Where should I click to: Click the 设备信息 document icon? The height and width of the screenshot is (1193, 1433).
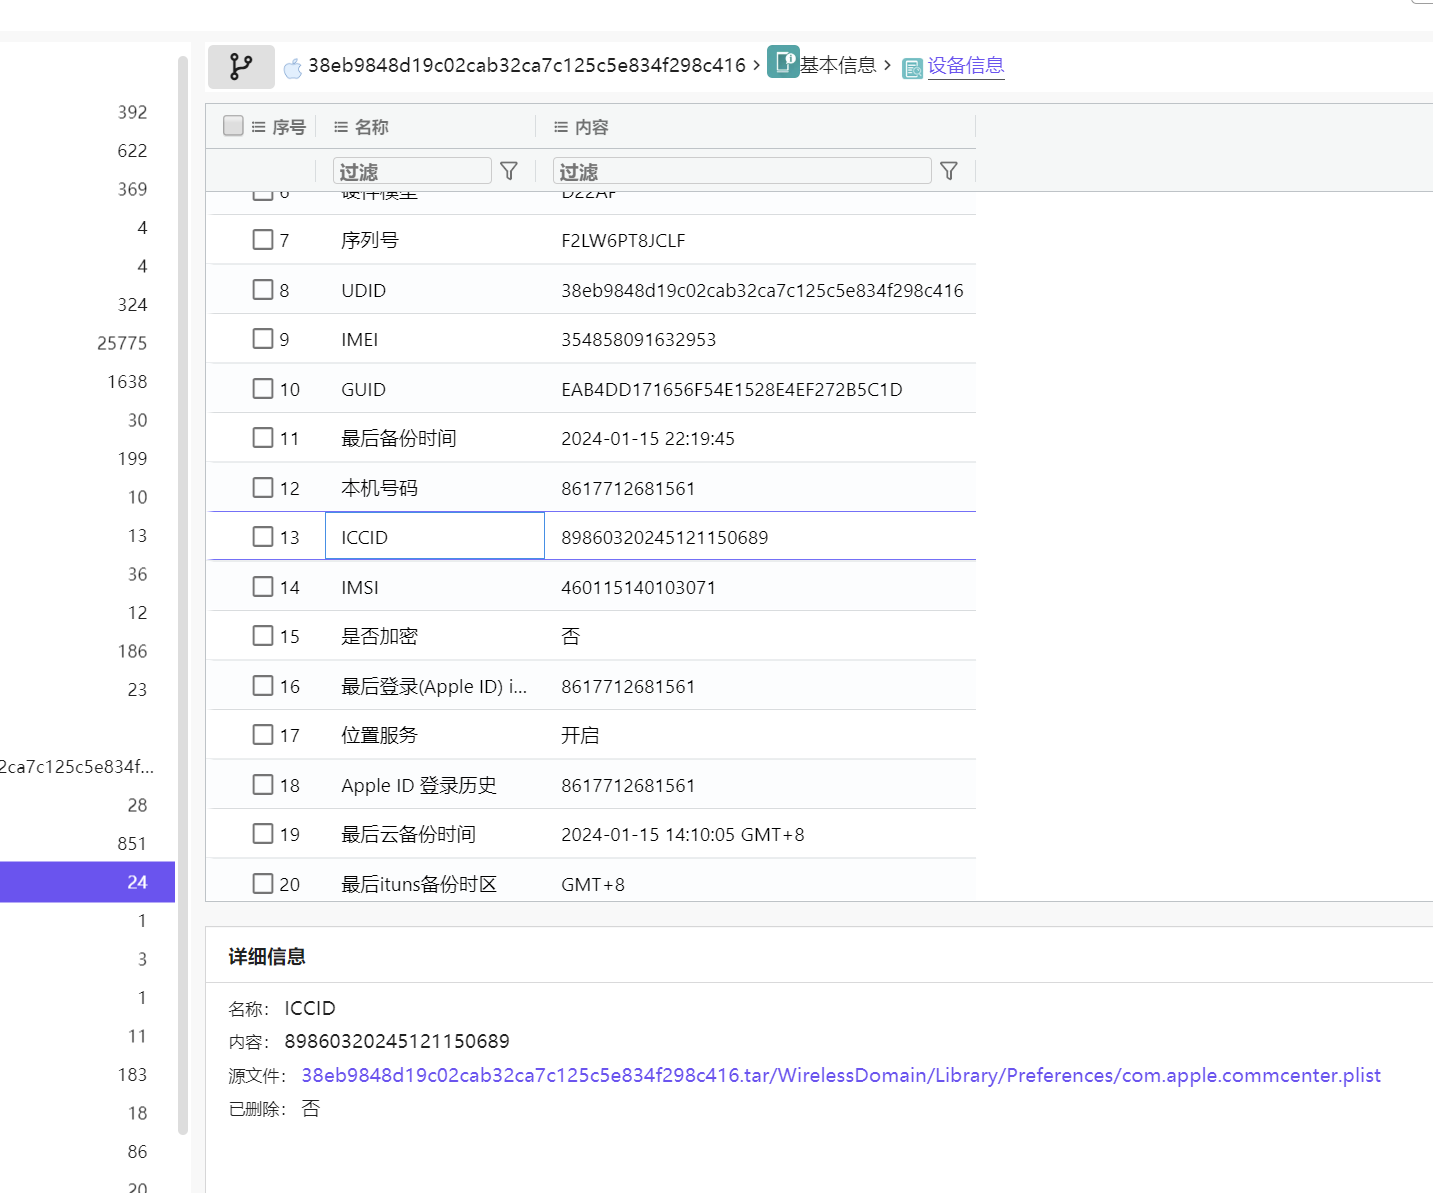tap(912, 68)
